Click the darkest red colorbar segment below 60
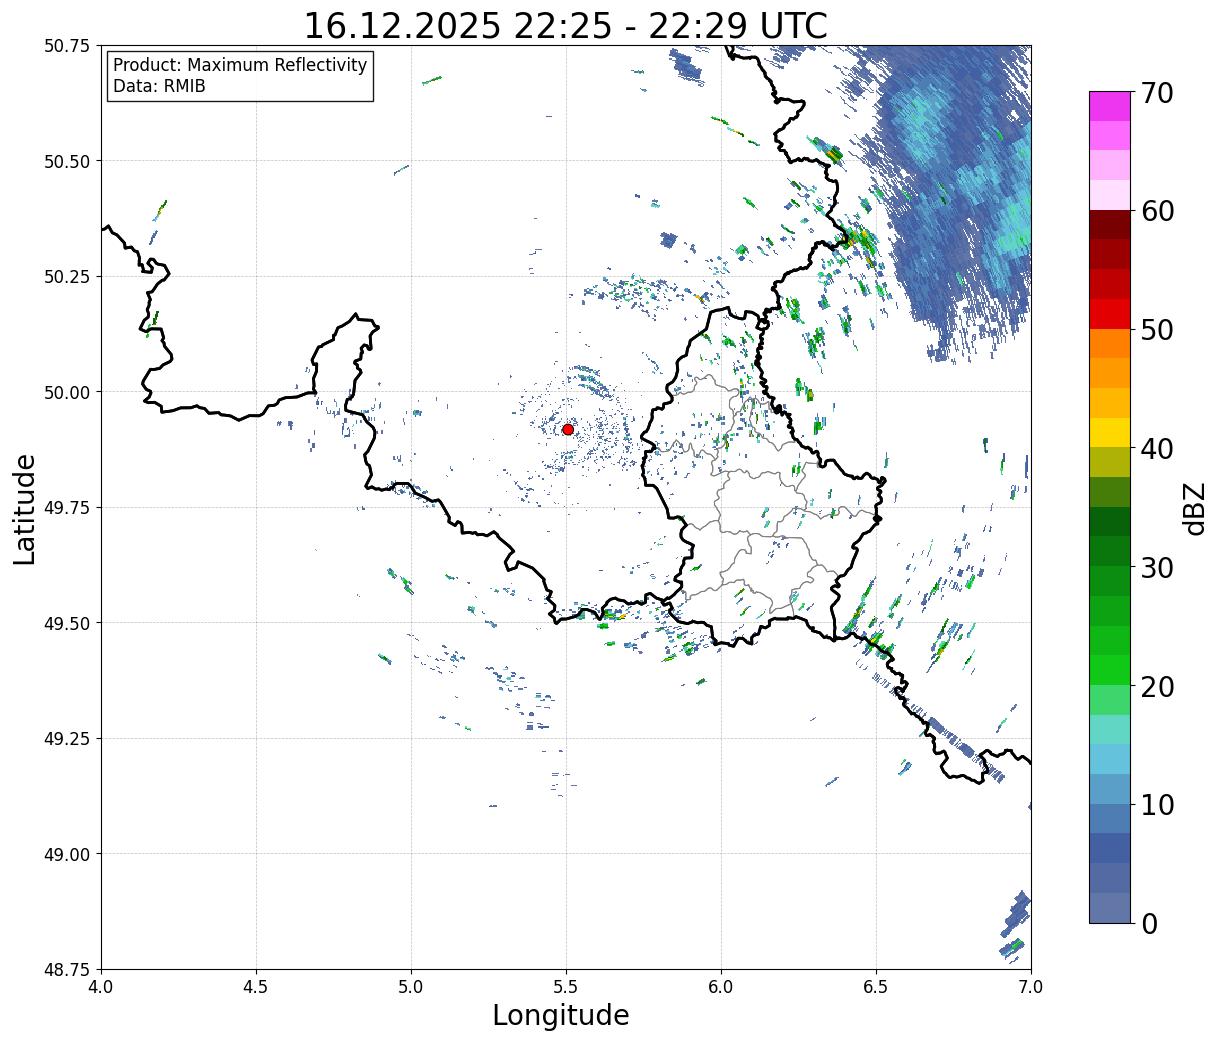Image resolution: width=1219 pixels, height=1040 pixels. click(x=1109, y=225)
